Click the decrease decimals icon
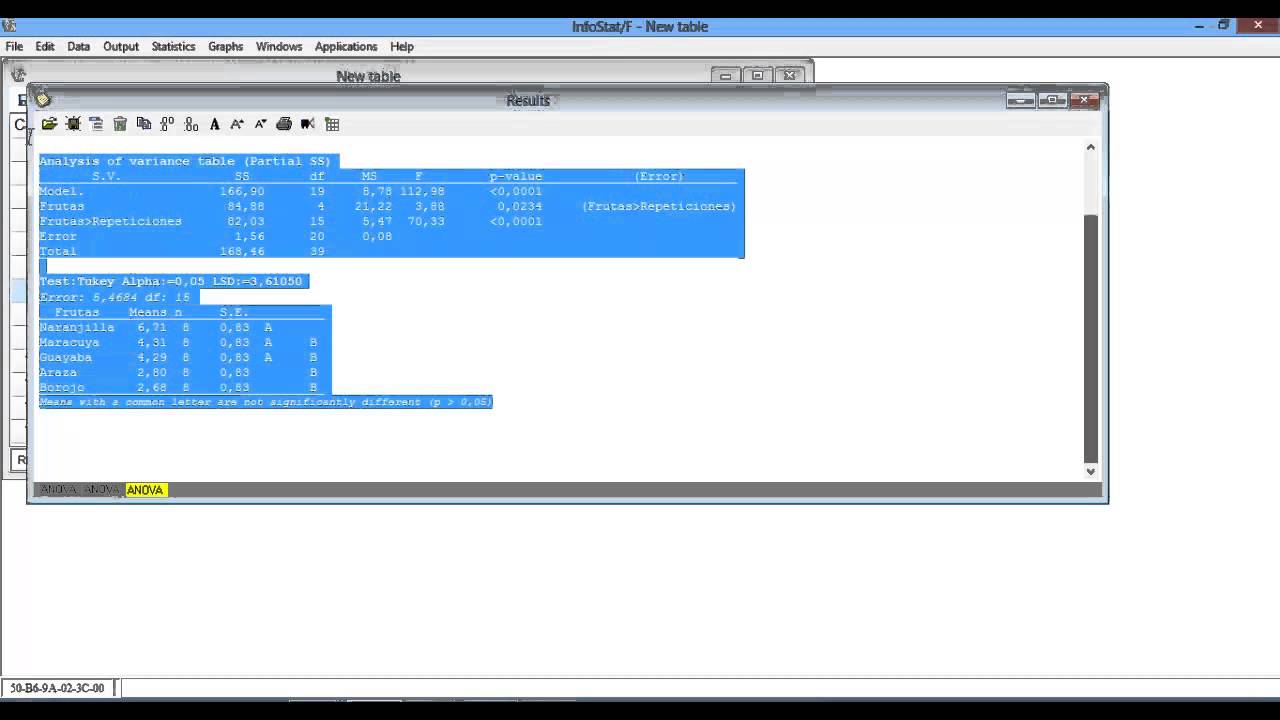Viewport: 1280px width, 720px height. click(x=191, y=124)
